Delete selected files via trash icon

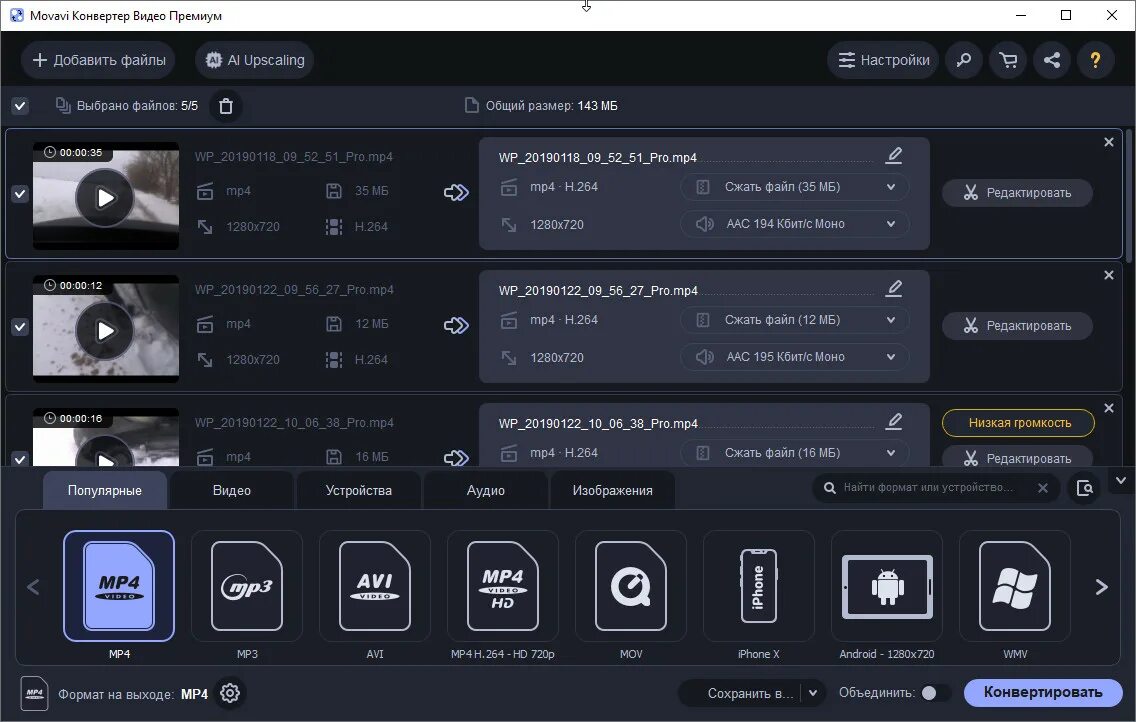click(x=226, y=105)
